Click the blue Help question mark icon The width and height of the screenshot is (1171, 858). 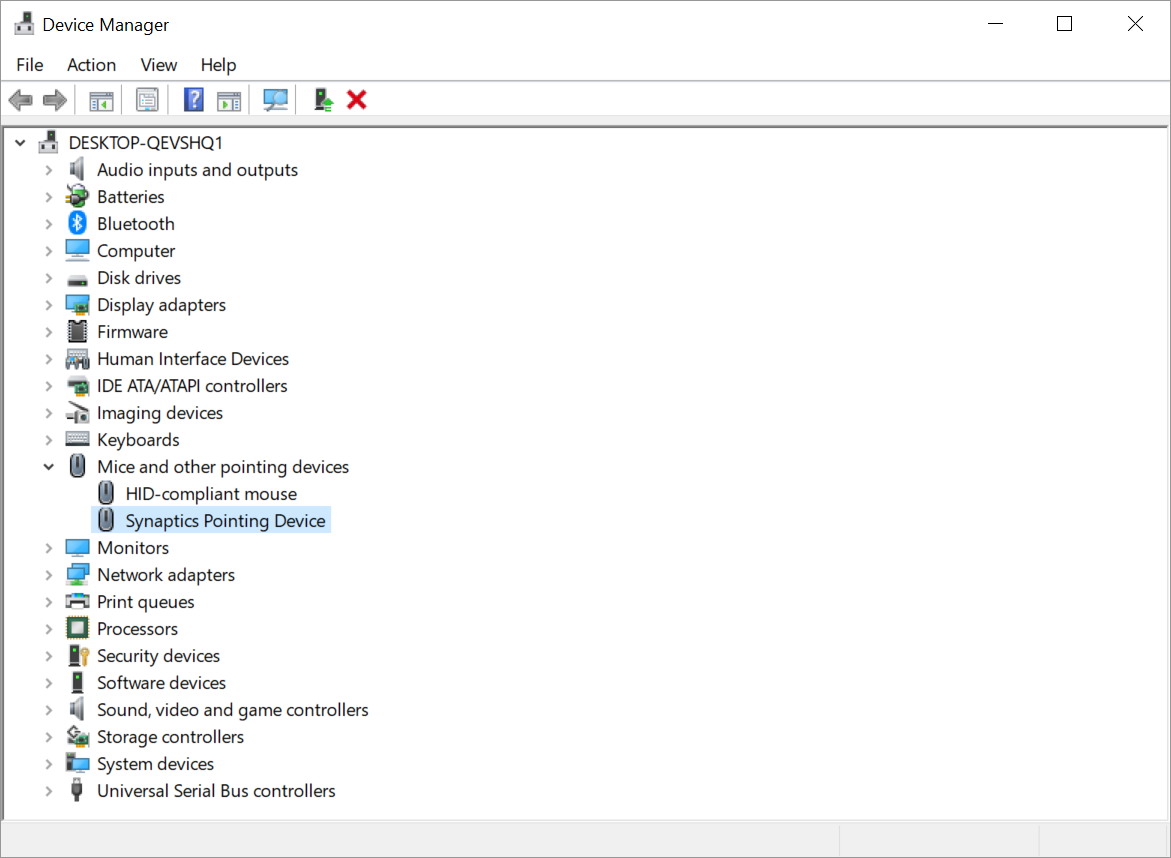tap(193, 99)
